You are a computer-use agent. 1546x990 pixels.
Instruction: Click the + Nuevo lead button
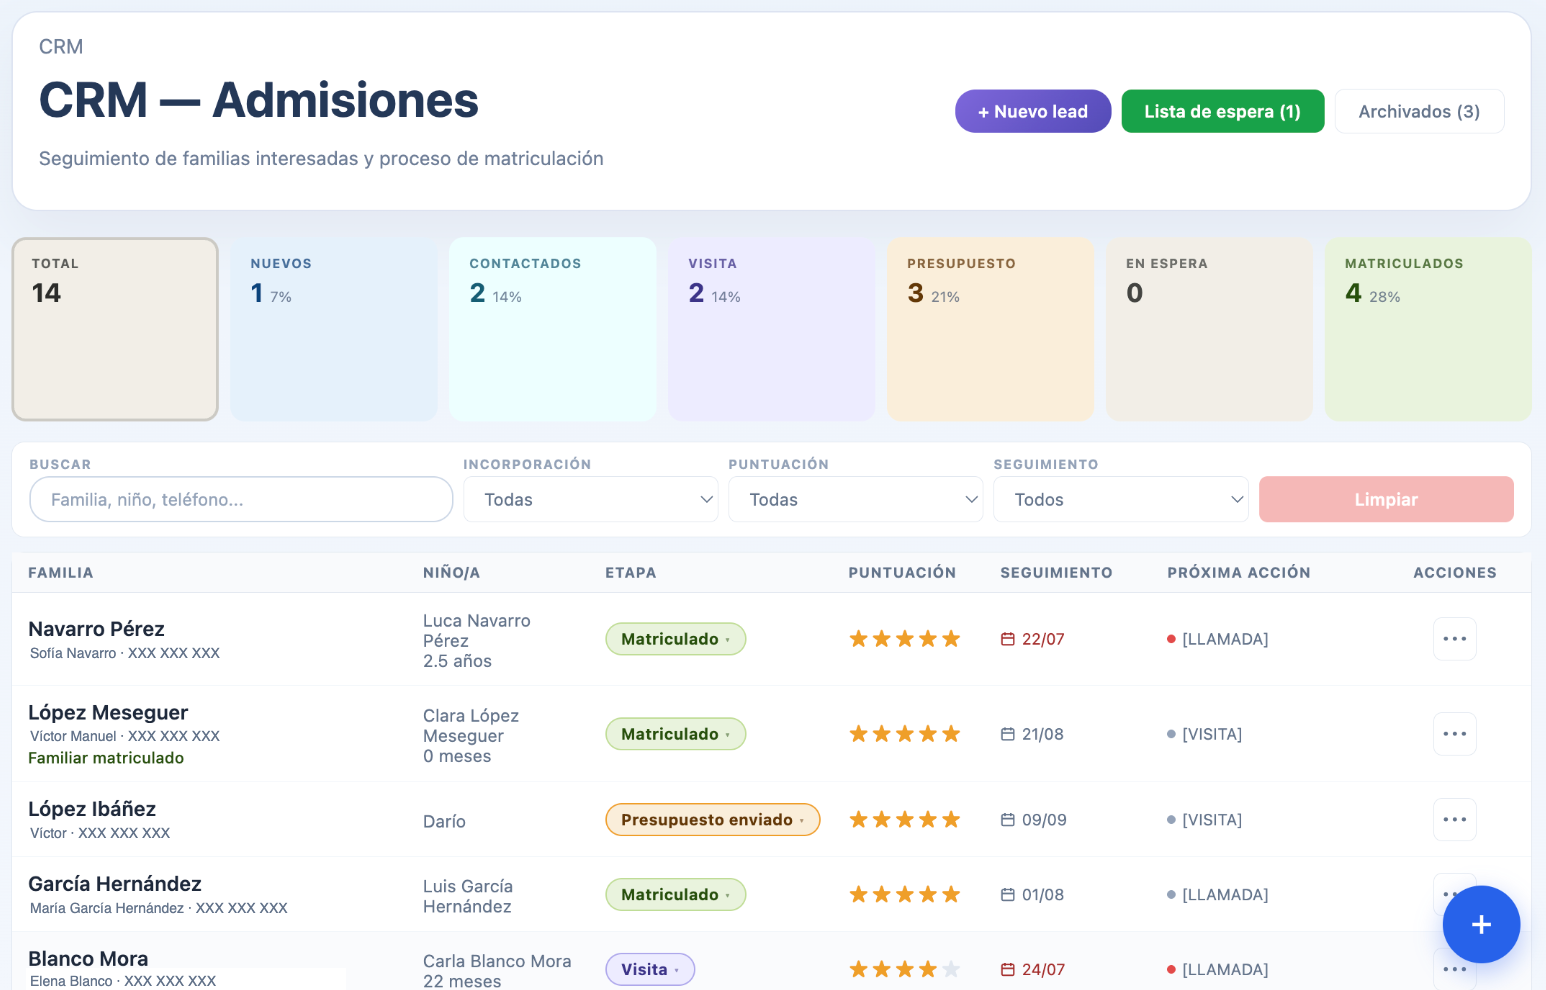1033,111
